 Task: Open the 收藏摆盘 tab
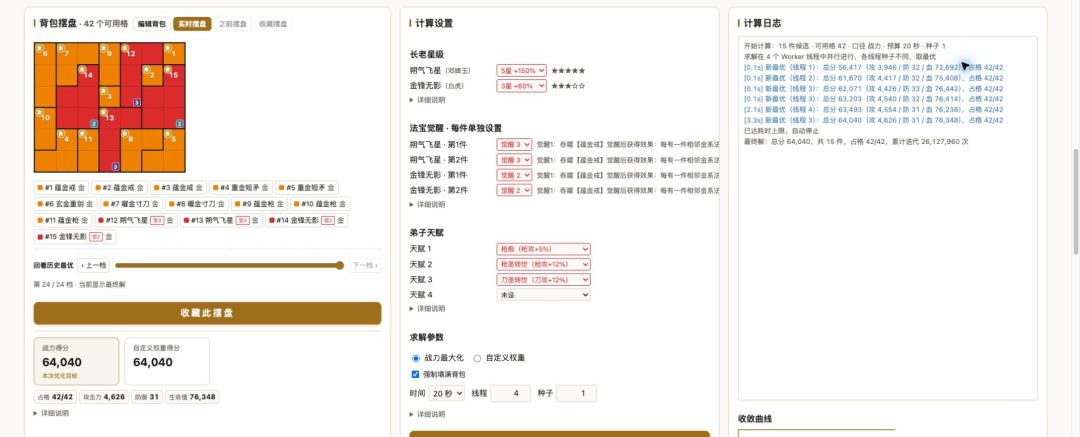point(273,24)
